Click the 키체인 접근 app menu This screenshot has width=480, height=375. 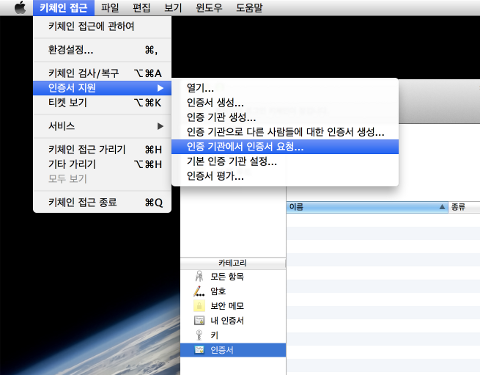tap(63, 8)
